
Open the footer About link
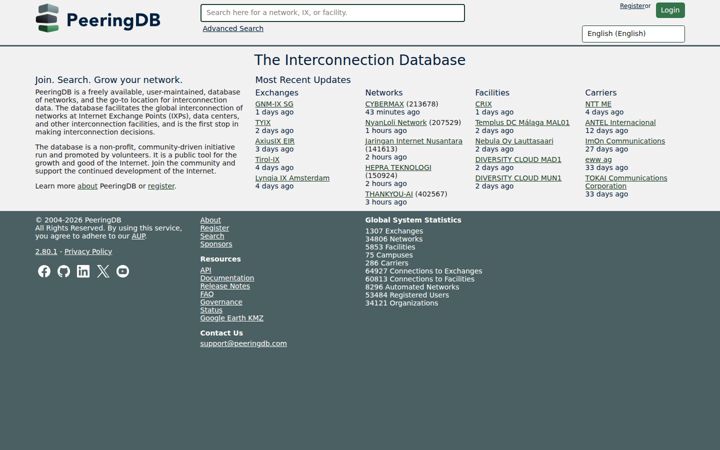[x=210, y=220]
